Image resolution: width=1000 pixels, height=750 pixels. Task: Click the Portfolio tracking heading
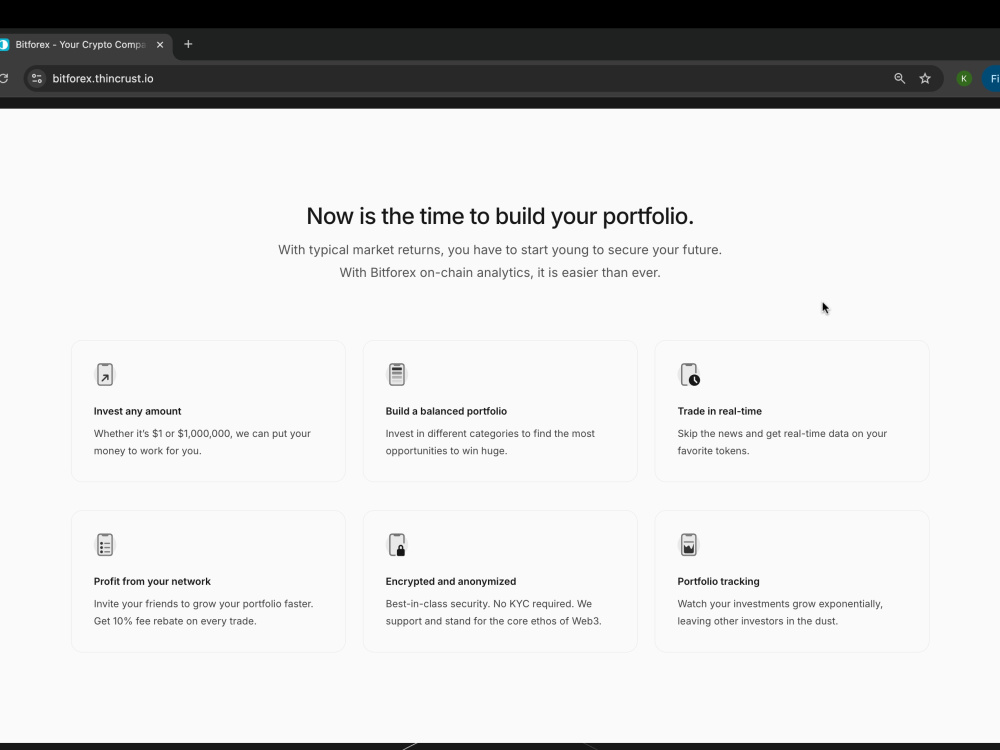point(718,582)
